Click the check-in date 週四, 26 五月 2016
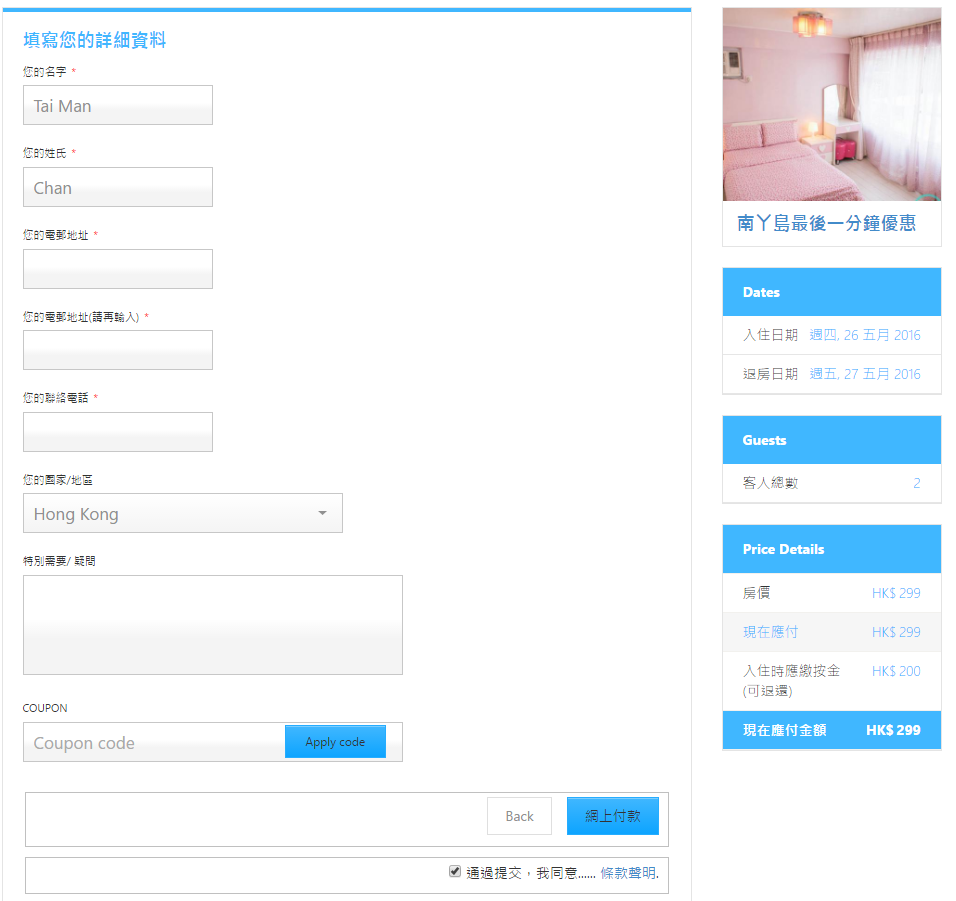The height and width of the screenshot is (901, 956). [864, 335]
